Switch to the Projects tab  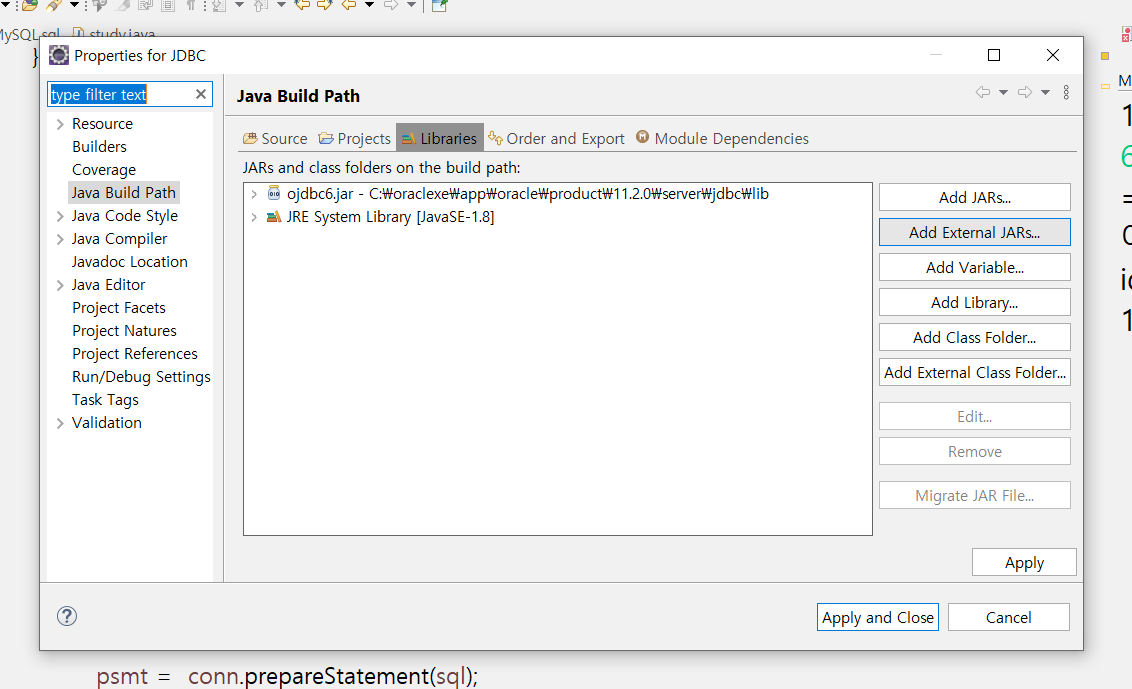354,139
